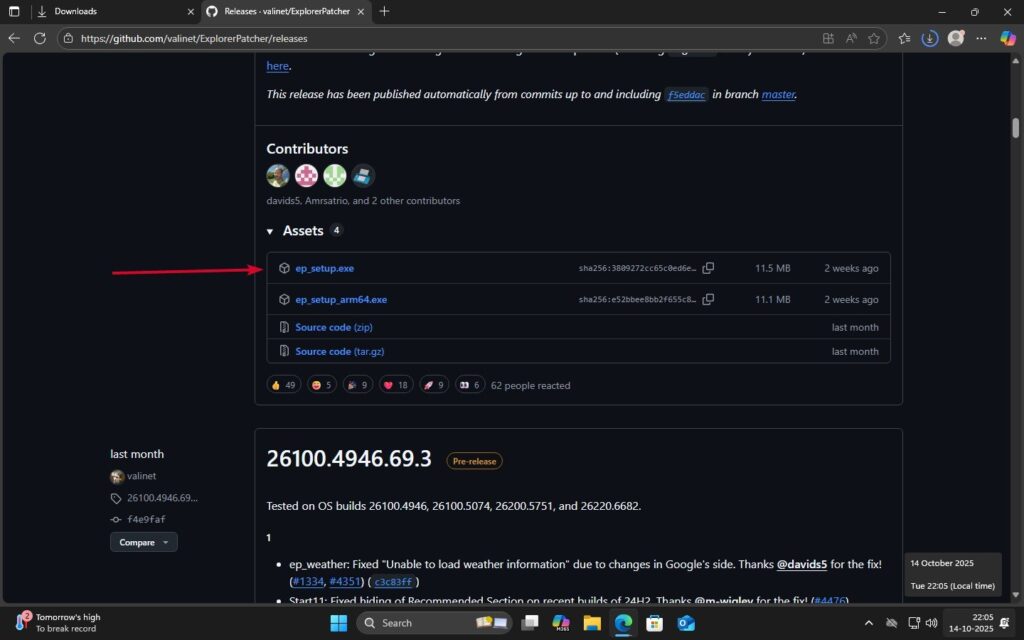Toggle the thumbs up reaction
1024x640 pixels.
(x=283, y=384)
